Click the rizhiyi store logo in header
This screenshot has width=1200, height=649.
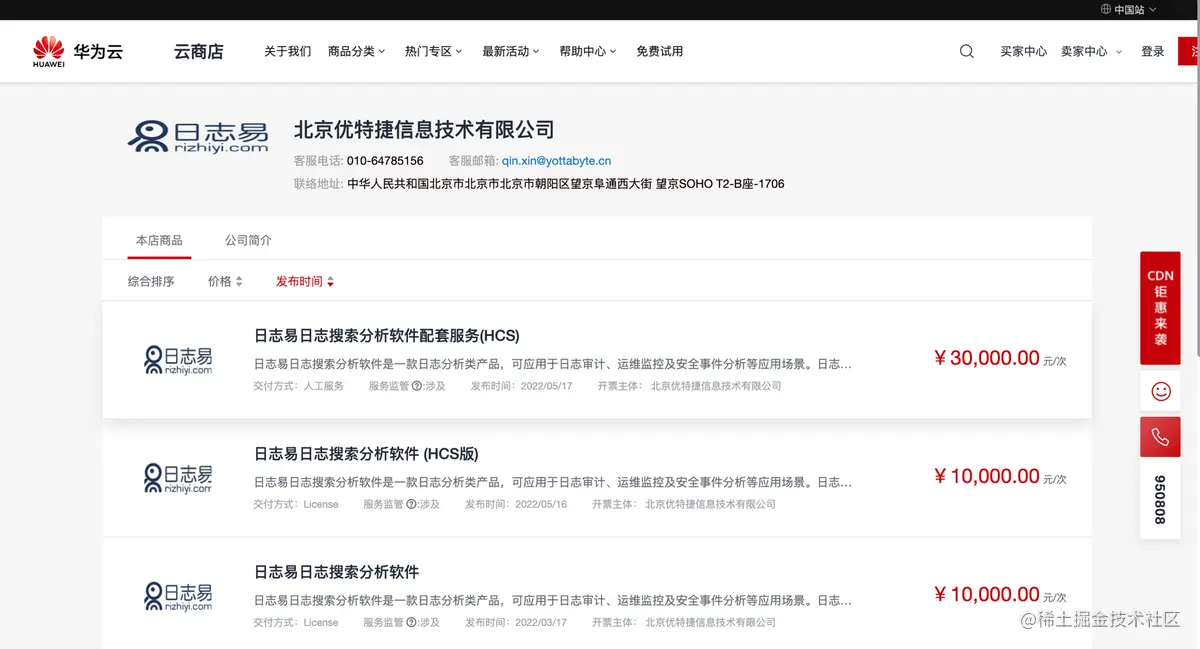198,137
